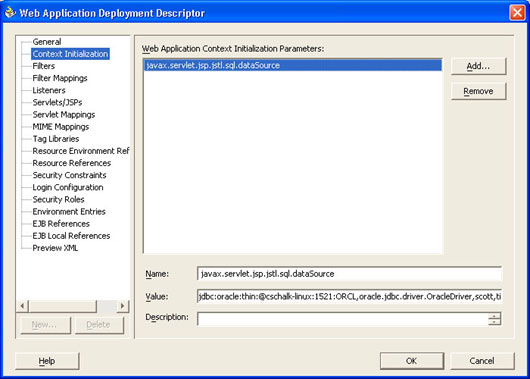Open Preview XML category
Viewport: 530px width, 379px height.
pos(55,248)
